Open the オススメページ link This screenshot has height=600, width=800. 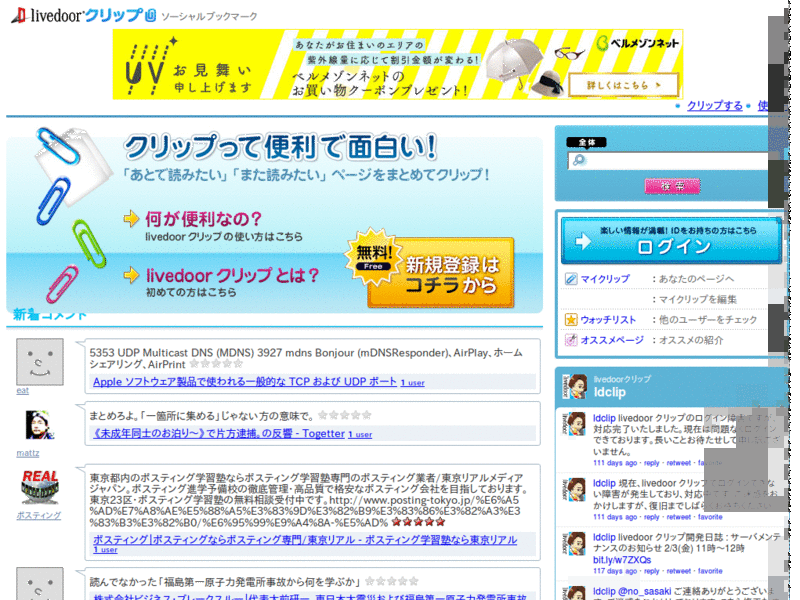[x=612, y=340]
